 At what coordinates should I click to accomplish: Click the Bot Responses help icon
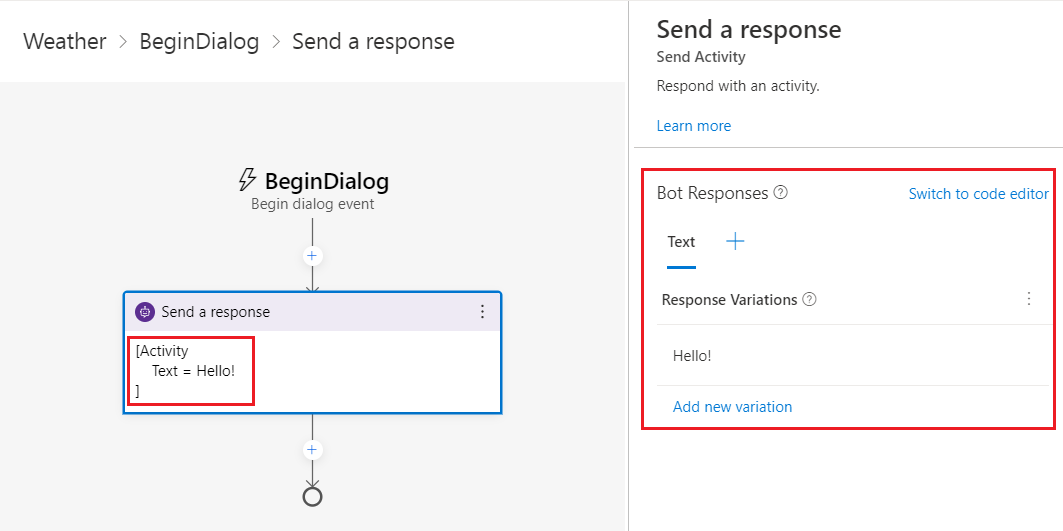(x=781, y=193)
